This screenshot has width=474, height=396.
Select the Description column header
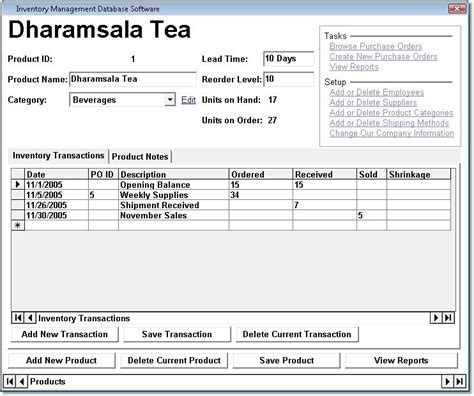[x=174, y=174]
